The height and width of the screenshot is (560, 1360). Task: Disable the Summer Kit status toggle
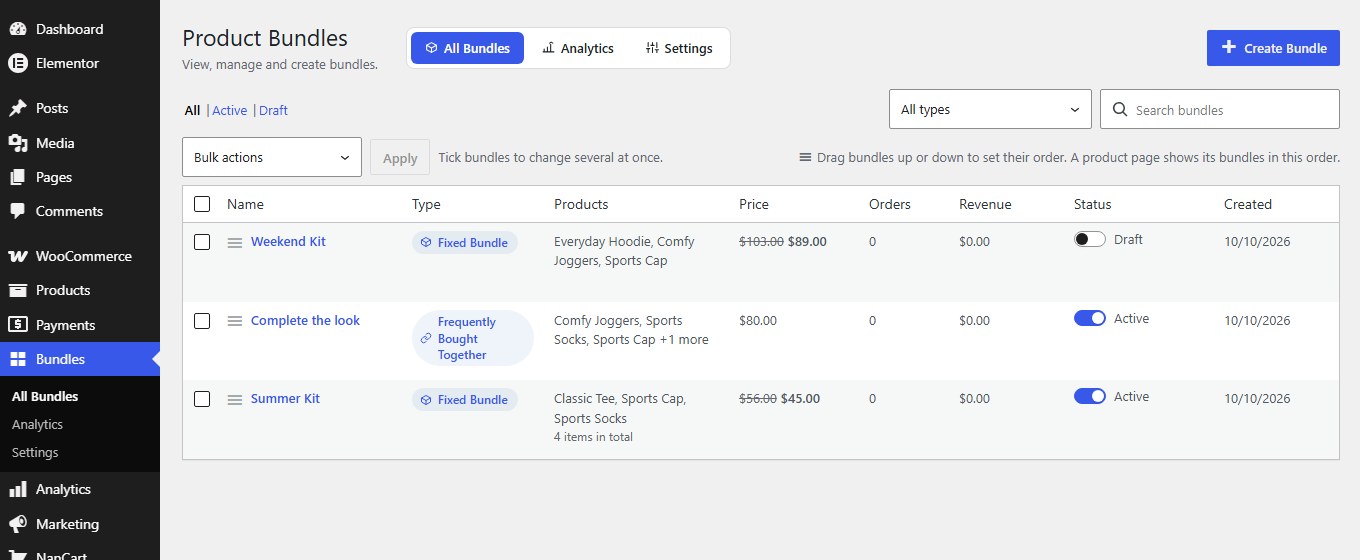1090,396
